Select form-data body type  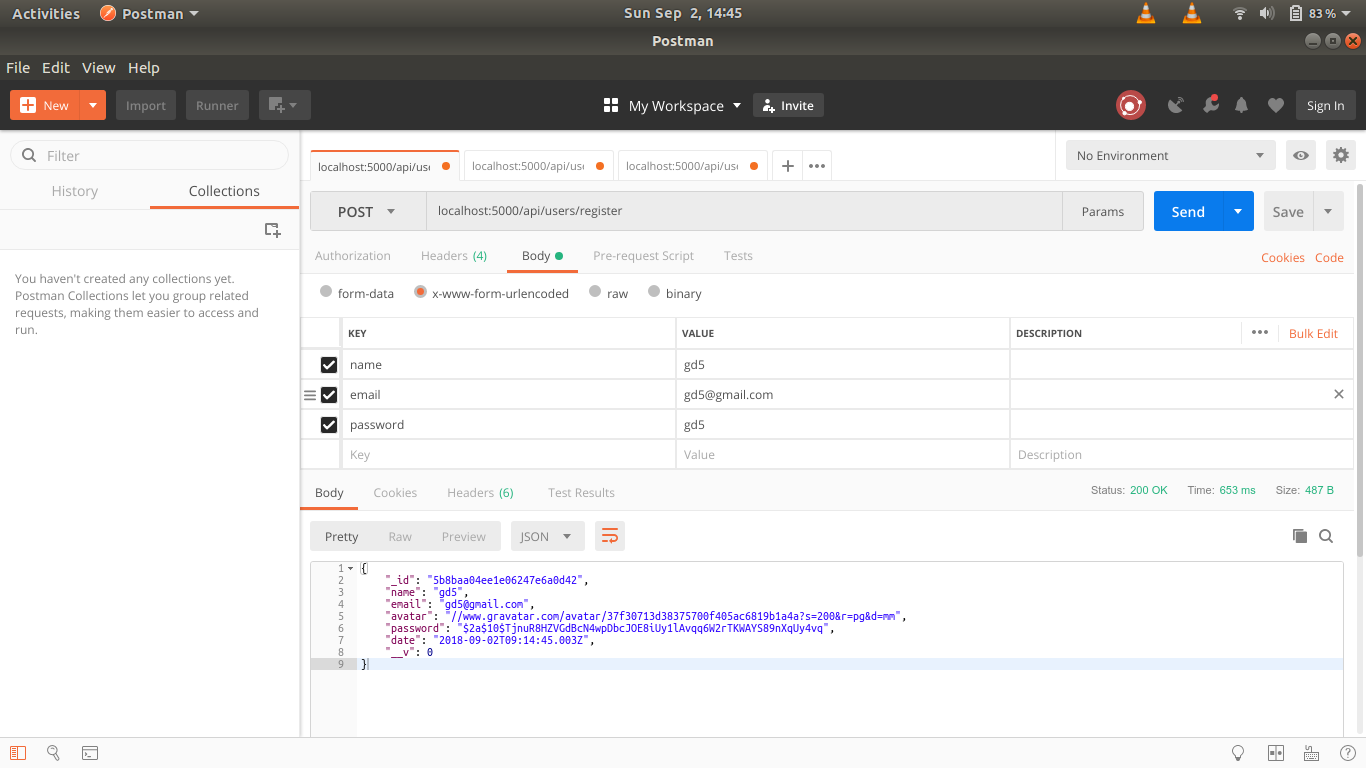tap(326, 292)
